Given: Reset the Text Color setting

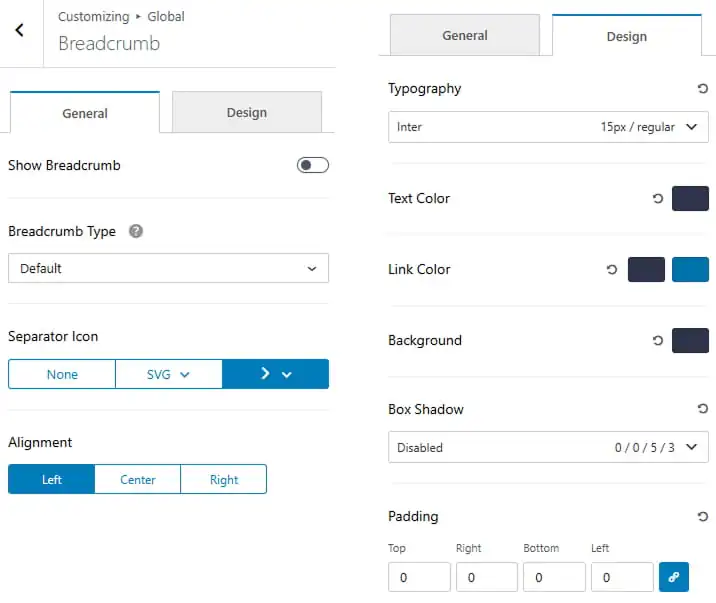Looking at the screenshot, I should [658, 199].
